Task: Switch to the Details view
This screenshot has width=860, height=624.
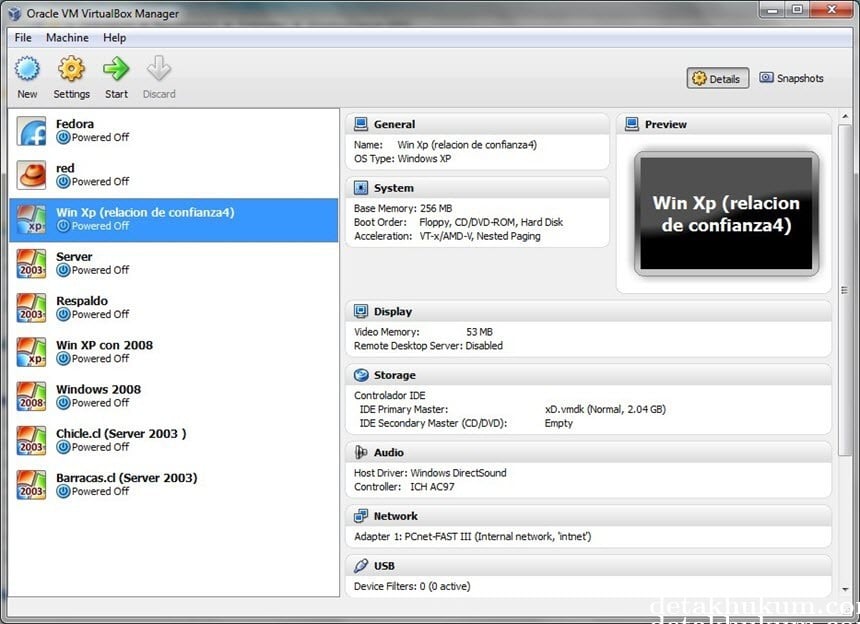Action: [x=717, y=79]
